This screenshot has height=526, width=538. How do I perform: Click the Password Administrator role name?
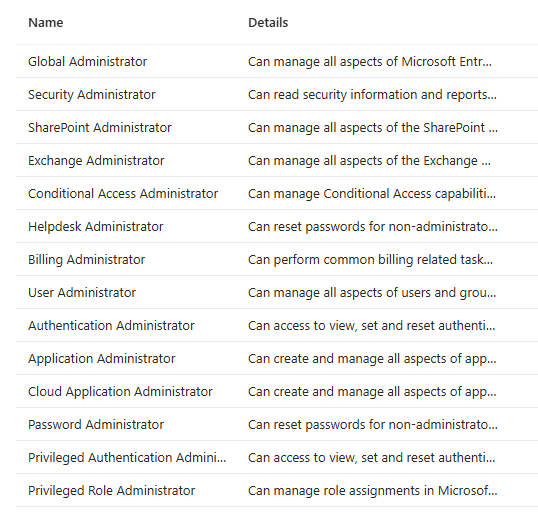coord(96,424)
